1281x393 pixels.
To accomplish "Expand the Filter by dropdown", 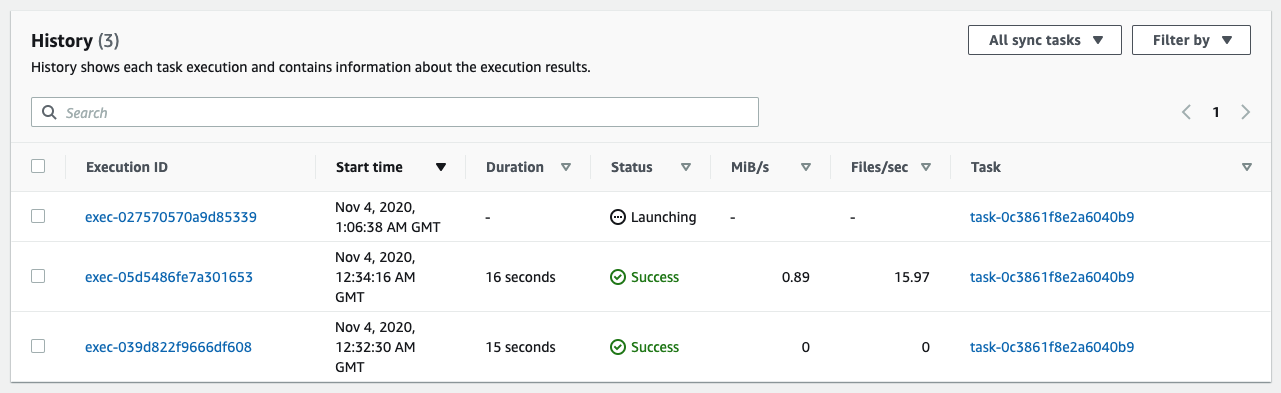I will point(1191,41).
